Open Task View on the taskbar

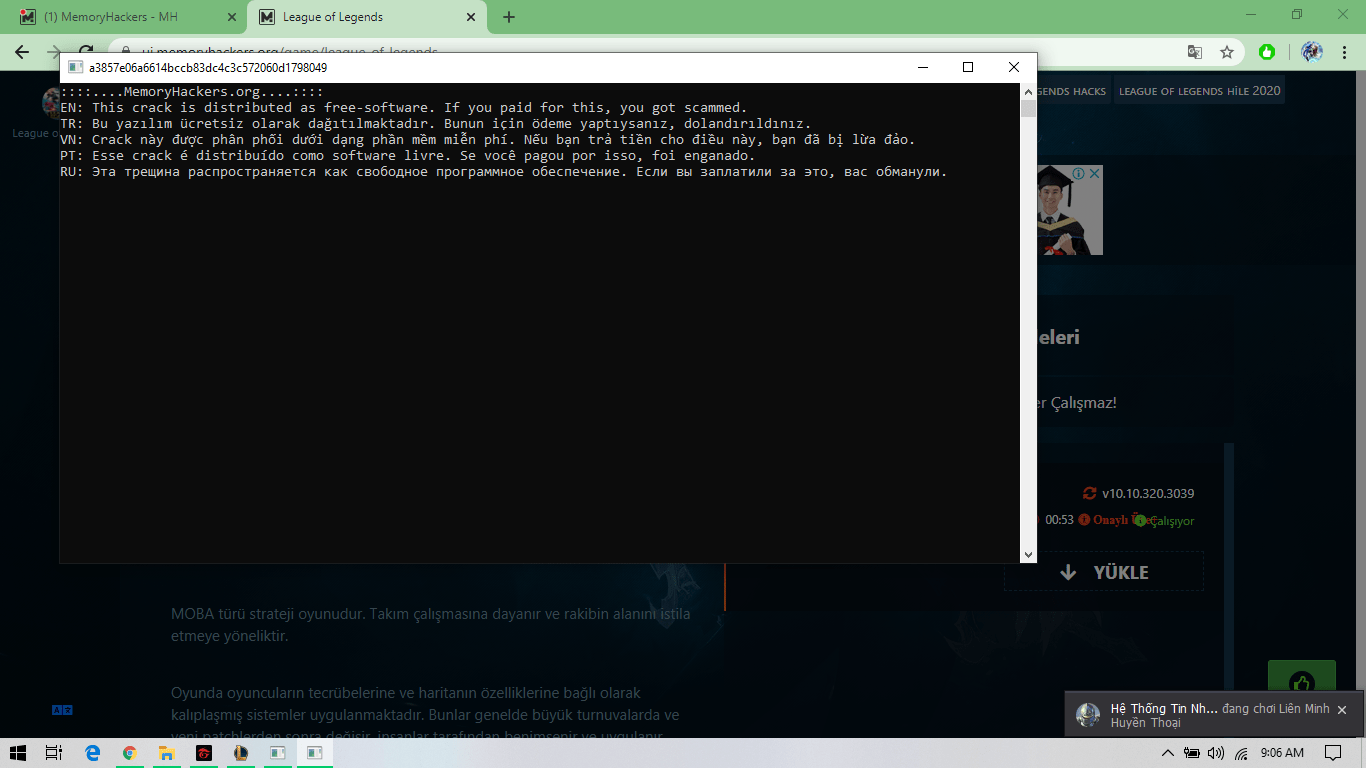click(55, 753)
